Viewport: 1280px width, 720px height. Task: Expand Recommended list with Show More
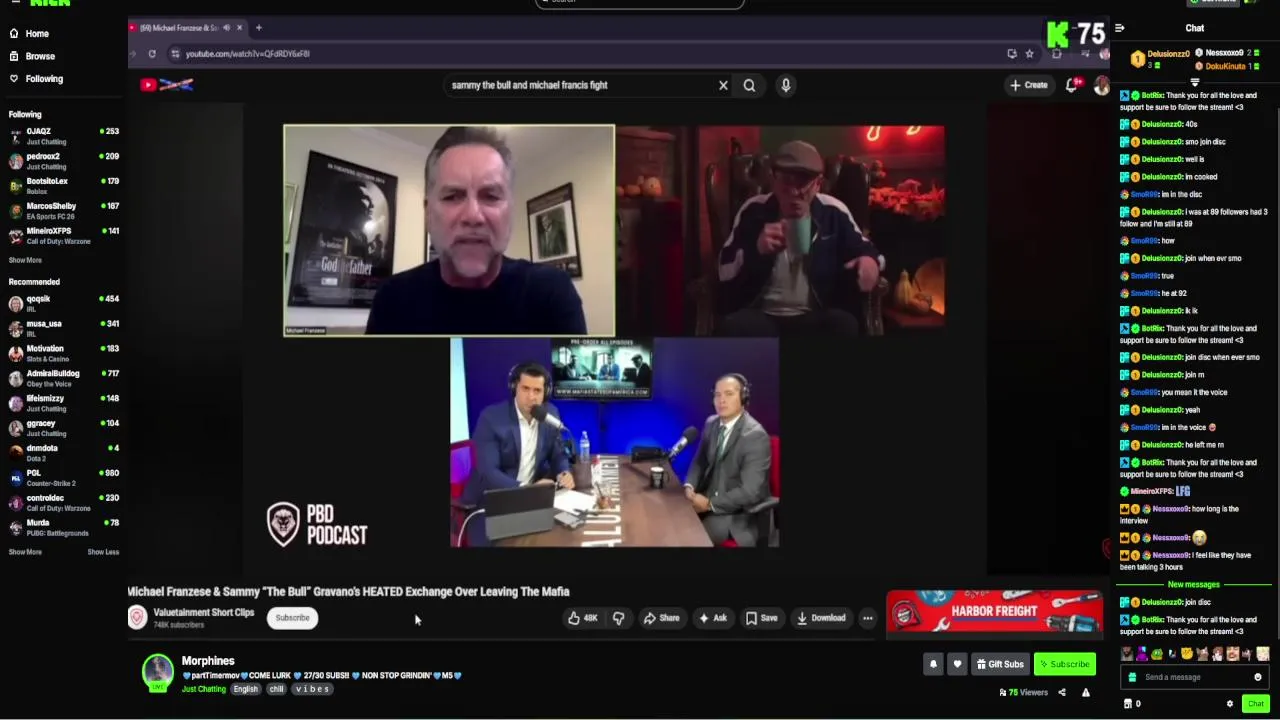25,552
